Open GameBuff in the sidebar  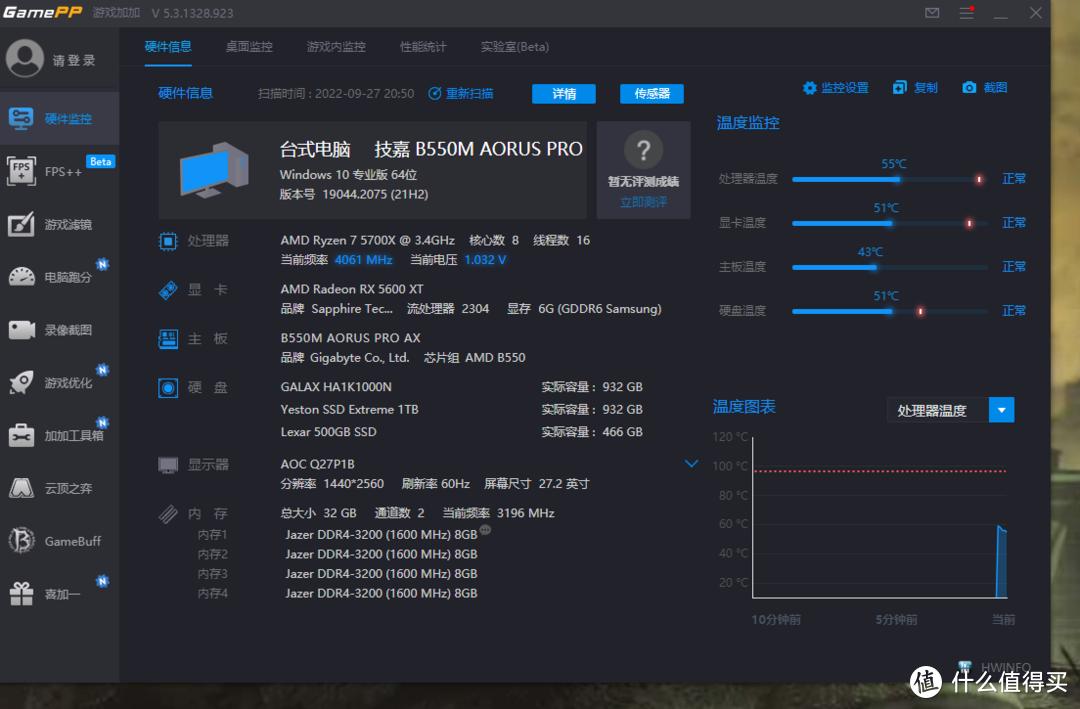59,541
